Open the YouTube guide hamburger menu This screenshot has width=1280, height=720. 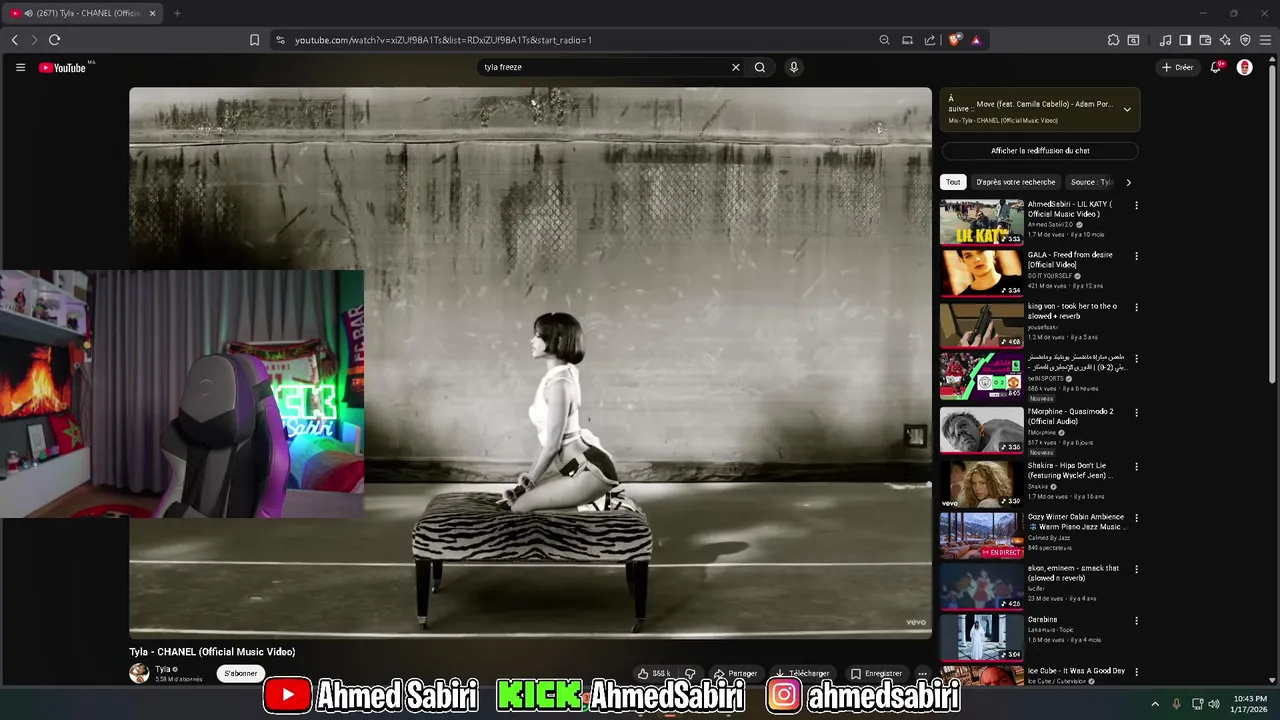click(20, 67)
